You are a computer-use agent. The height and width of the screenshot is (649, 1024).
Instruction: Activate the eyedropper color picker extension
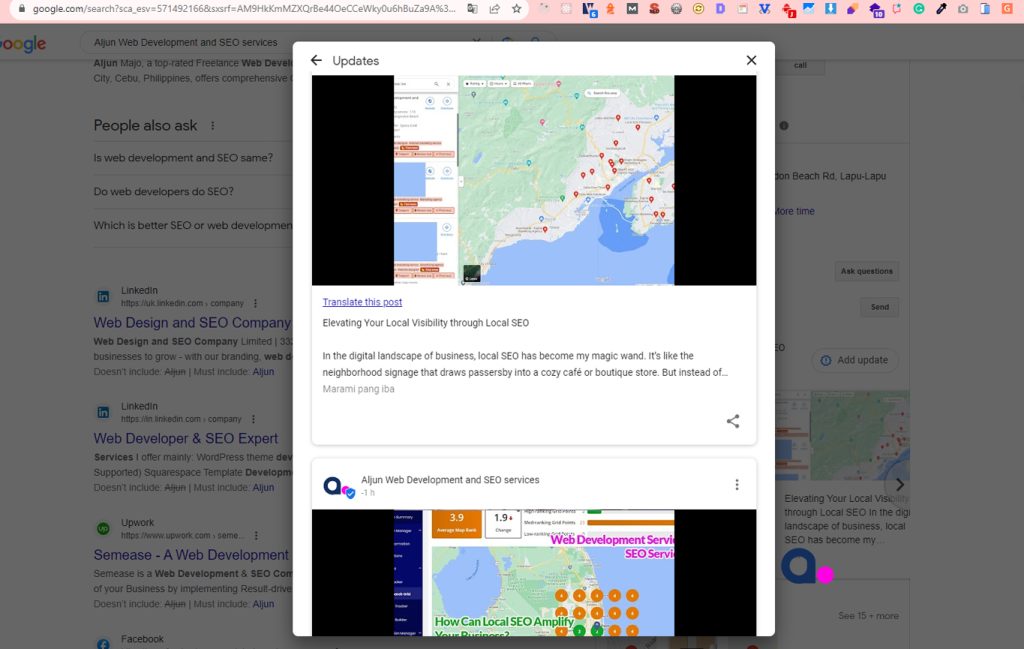[941, 9]
